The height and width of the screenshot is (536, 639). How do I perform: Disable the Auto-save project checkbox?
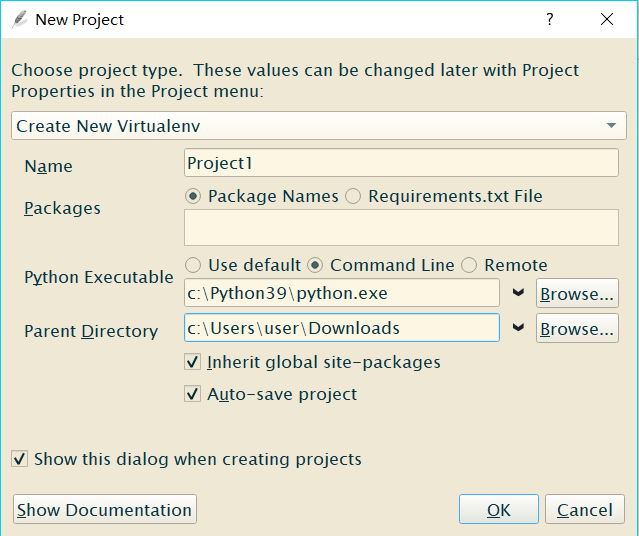pos(193,394)
